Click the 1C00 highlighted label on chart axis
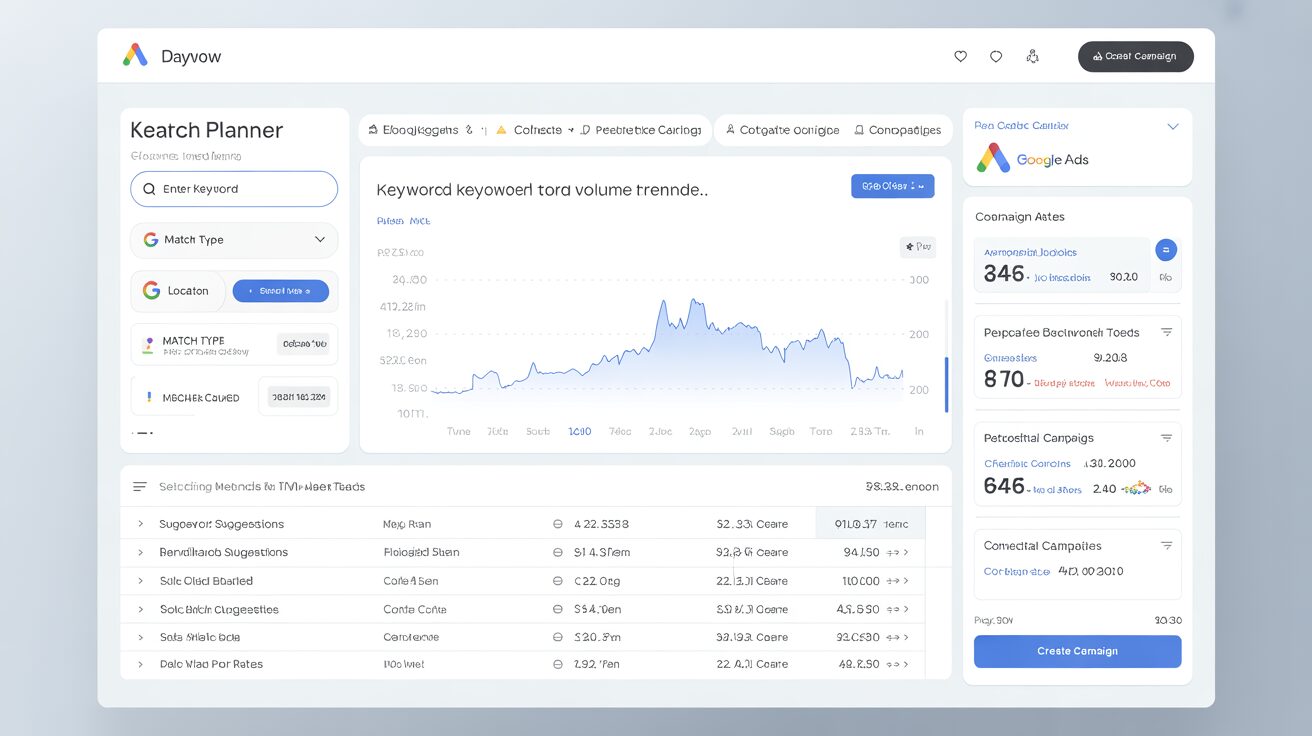 click(x=580, y=432)
